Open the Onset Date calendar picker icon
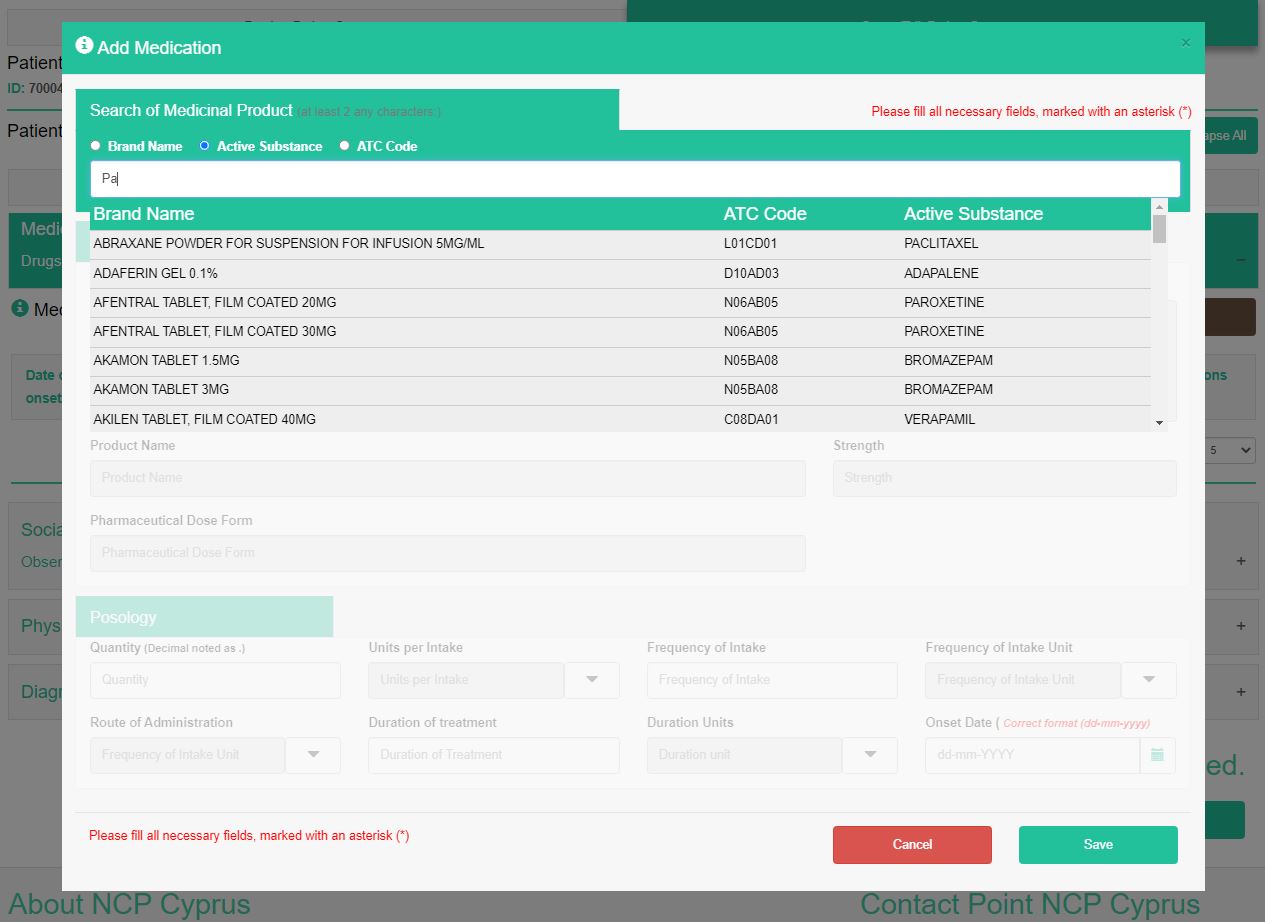Viewport: 1265px width, 922px height. pos(1157,755)
